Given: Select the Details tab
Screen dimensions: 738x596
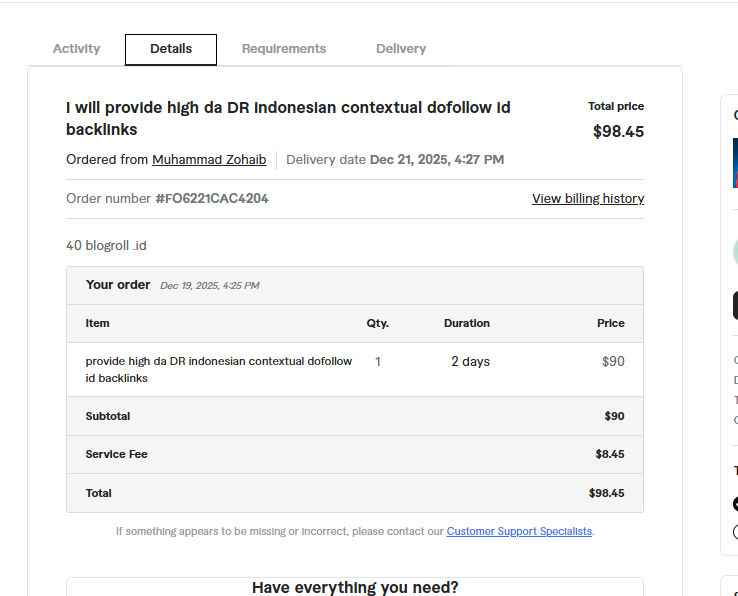Looking at the screenshot, I should pyautogui.click(x=171, y=49).
